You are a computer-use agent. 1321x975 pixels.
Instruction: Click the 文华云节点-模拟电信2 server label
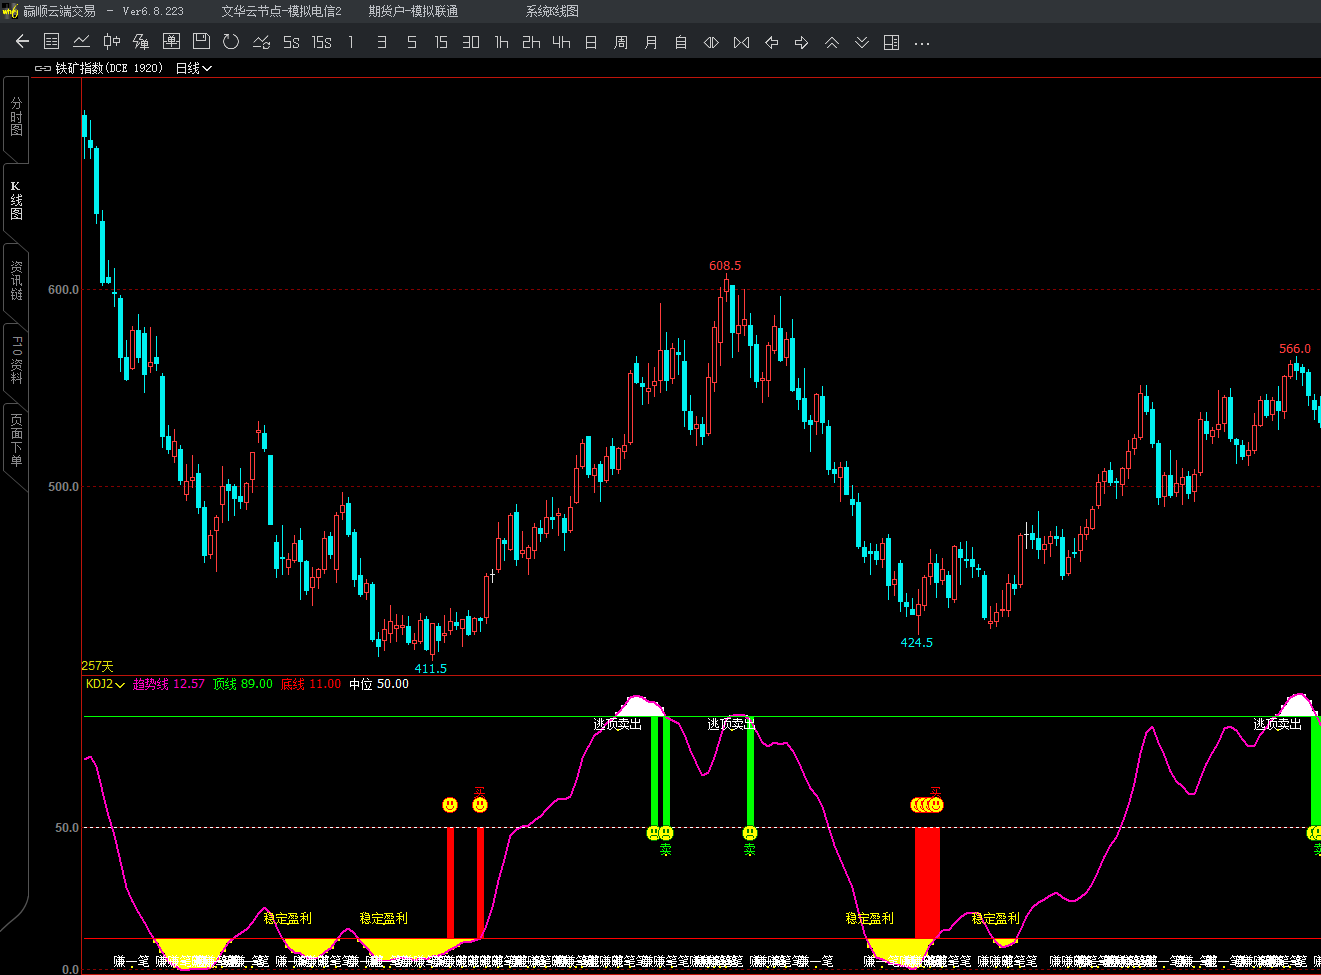(x=281, y=11)
